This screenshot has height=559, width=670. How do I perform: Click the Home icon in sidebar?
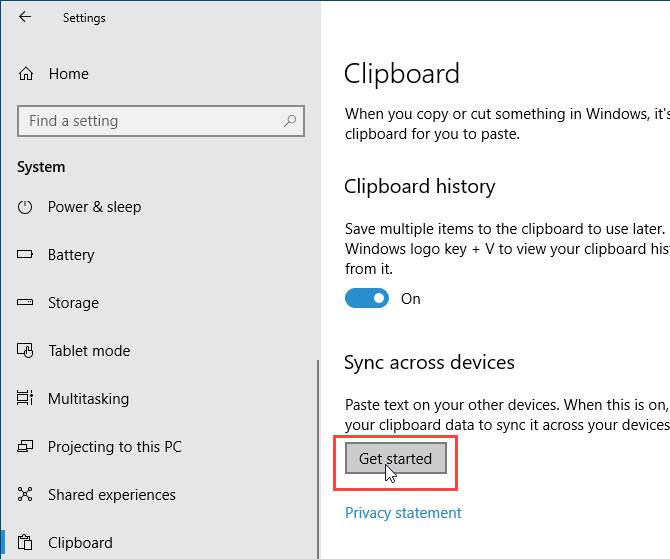[x=26, y=74]
